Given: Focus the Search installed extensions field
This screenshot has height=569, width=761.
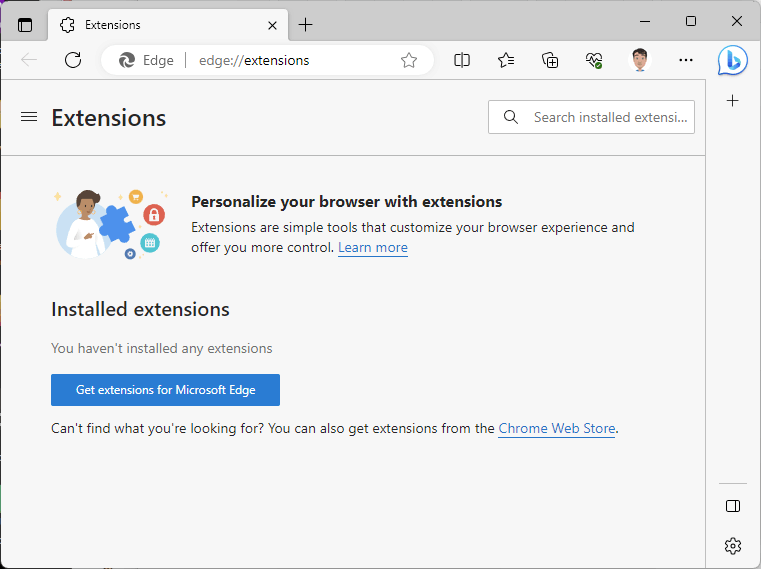Looking at the screenshot, I should [x=591, y=117].
